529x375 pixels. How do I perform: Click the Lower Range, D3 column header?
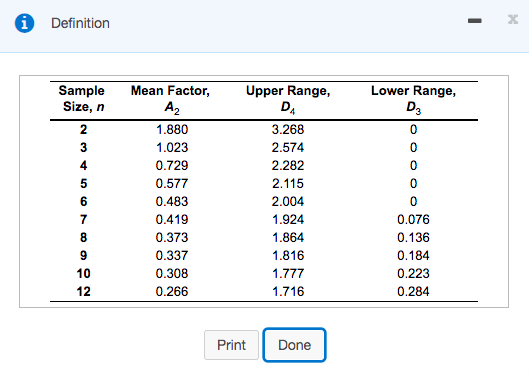tap(413, 99)
